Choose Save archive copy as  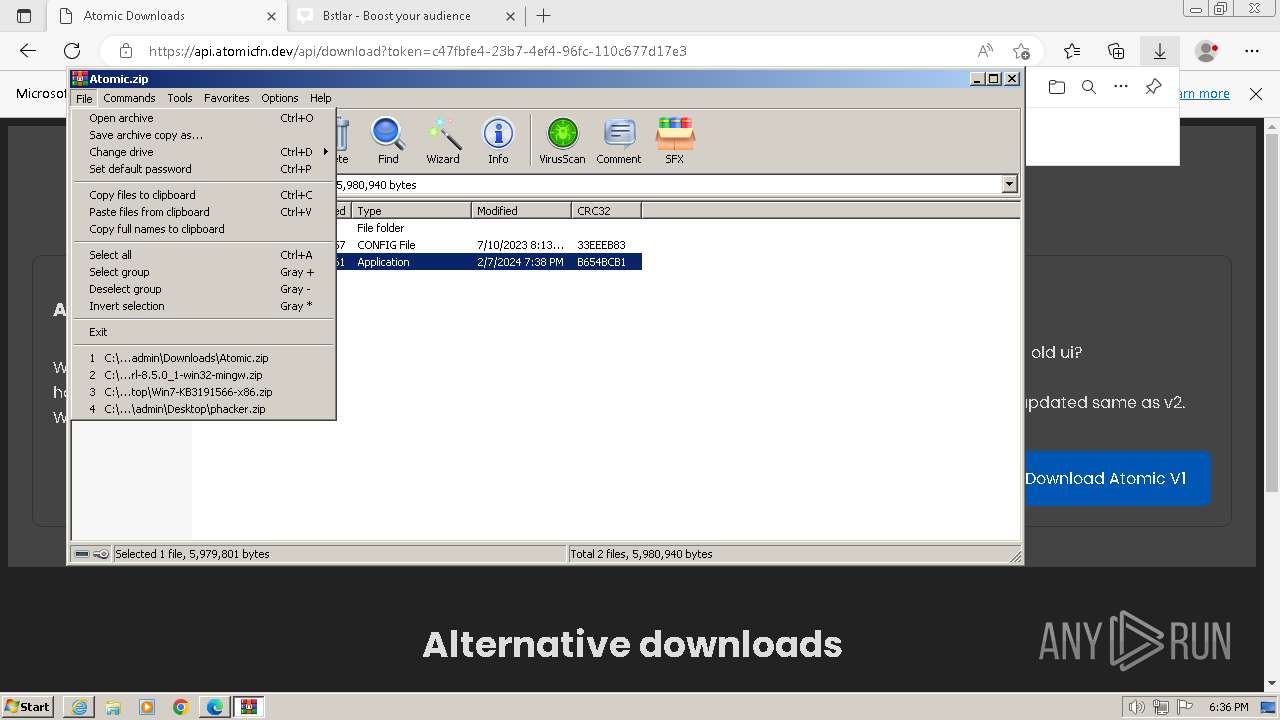click(204, 135)
